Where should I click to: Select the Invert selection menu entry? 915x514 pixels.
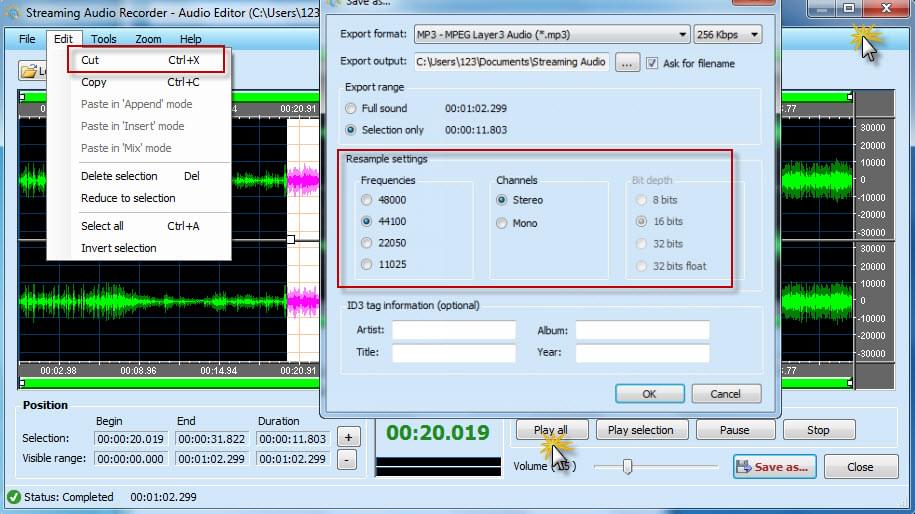119,248
